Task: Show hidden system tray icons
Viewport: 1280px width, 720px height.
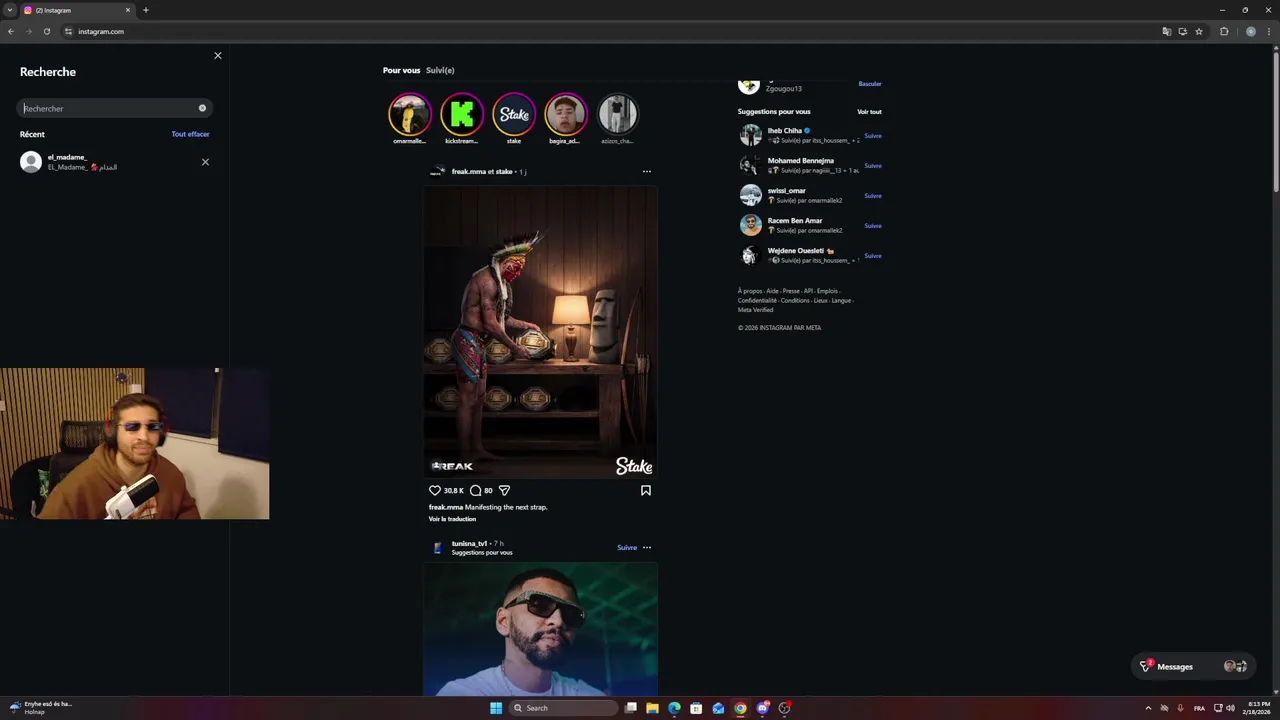Action: [x=1148, y=708]
